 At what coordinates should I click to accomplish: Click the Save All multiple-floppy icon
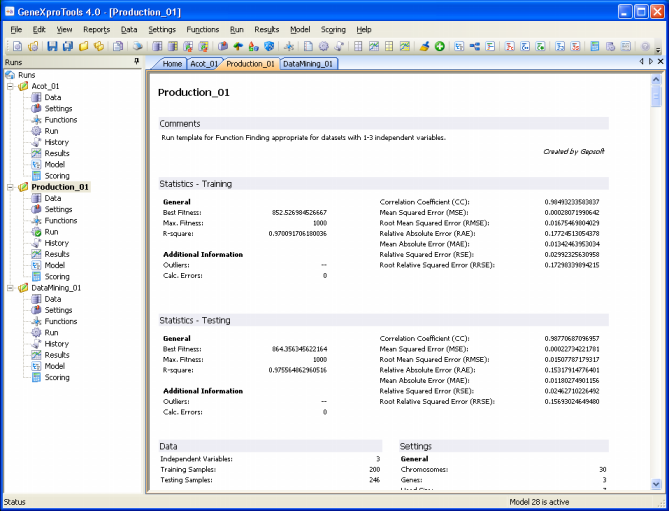68,46
